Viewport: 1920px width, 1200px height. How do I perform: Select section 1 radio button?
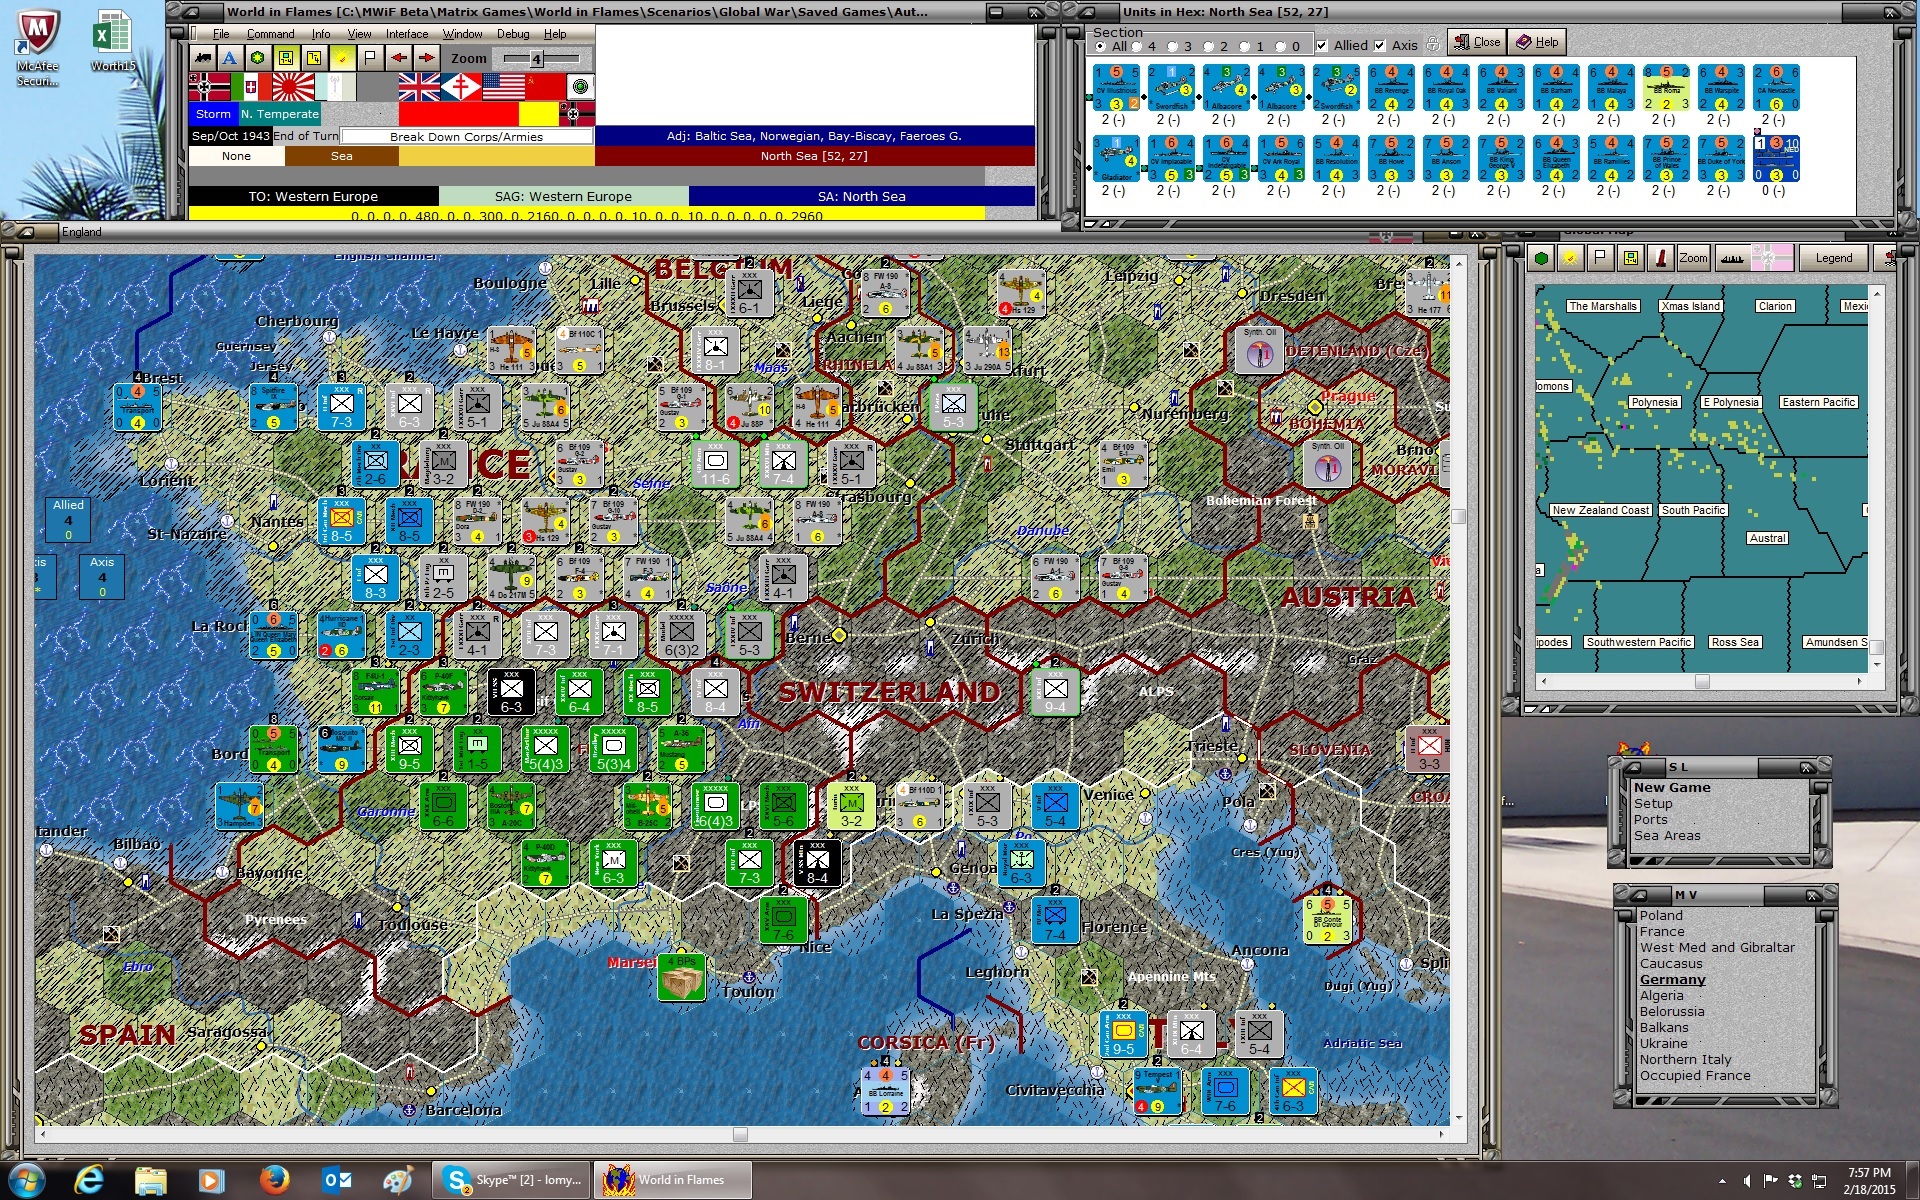[x=1245, y=46]
